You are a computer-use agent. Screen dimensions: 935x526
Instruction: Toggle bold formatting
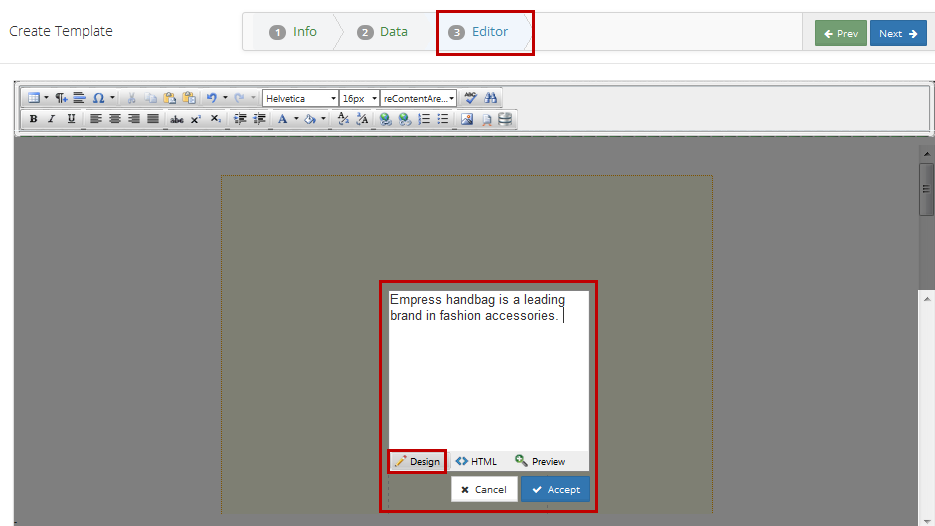[x=33, y=119]
